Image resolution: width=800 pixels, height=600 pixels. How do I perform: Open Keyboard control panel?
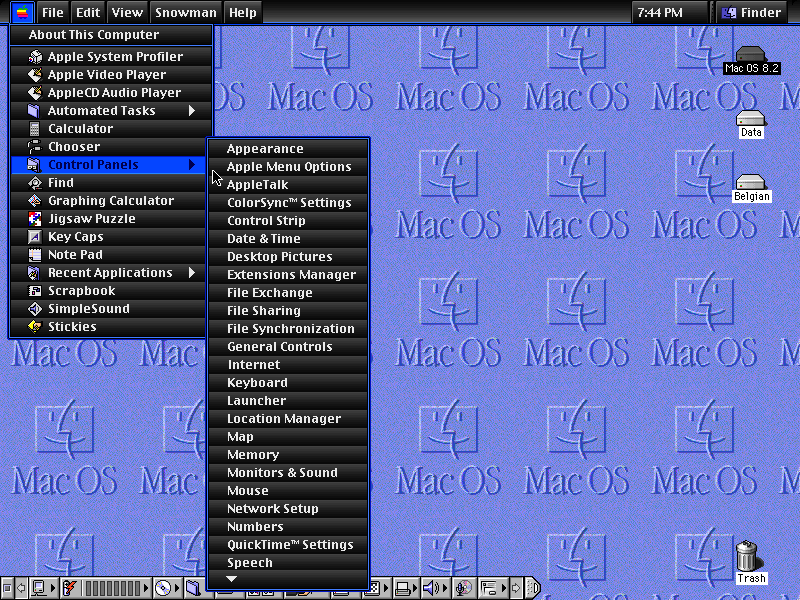point(288,383)
